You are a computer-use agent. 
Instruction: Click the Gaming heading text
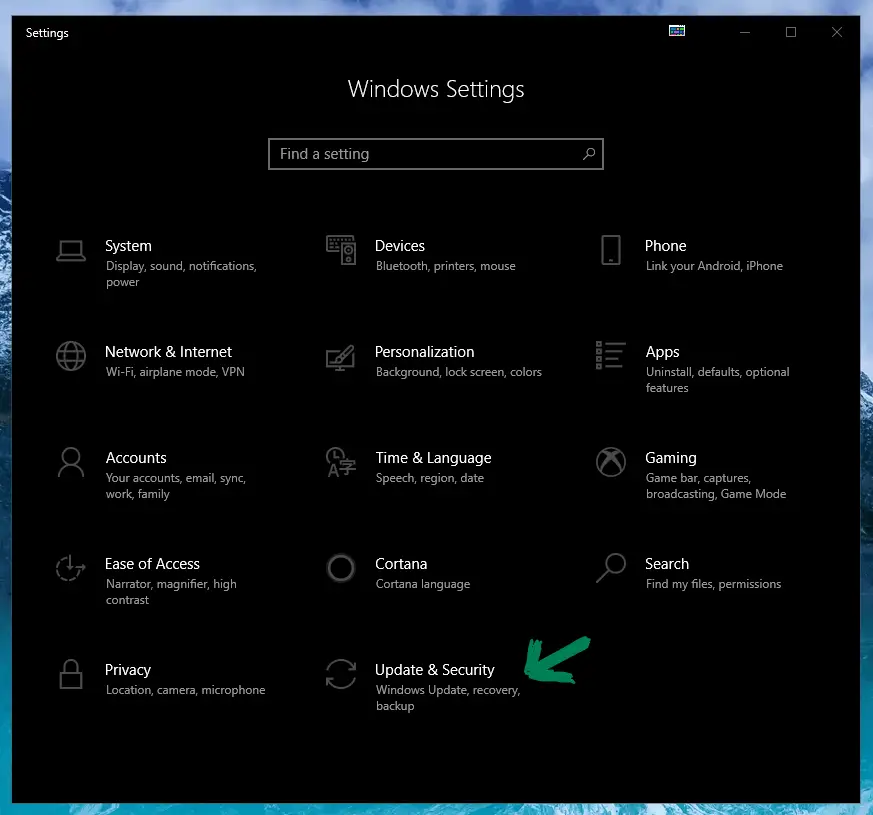pos(670,458)
